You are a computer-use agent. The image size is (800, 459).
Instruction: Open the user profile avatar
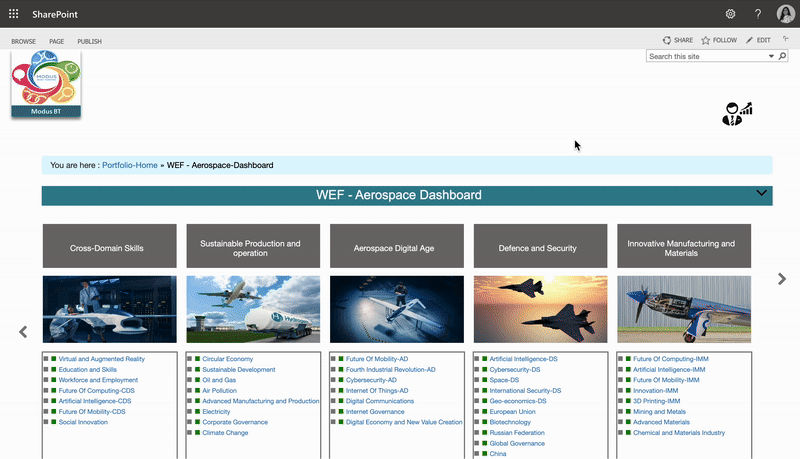click(x=785, y=14)
